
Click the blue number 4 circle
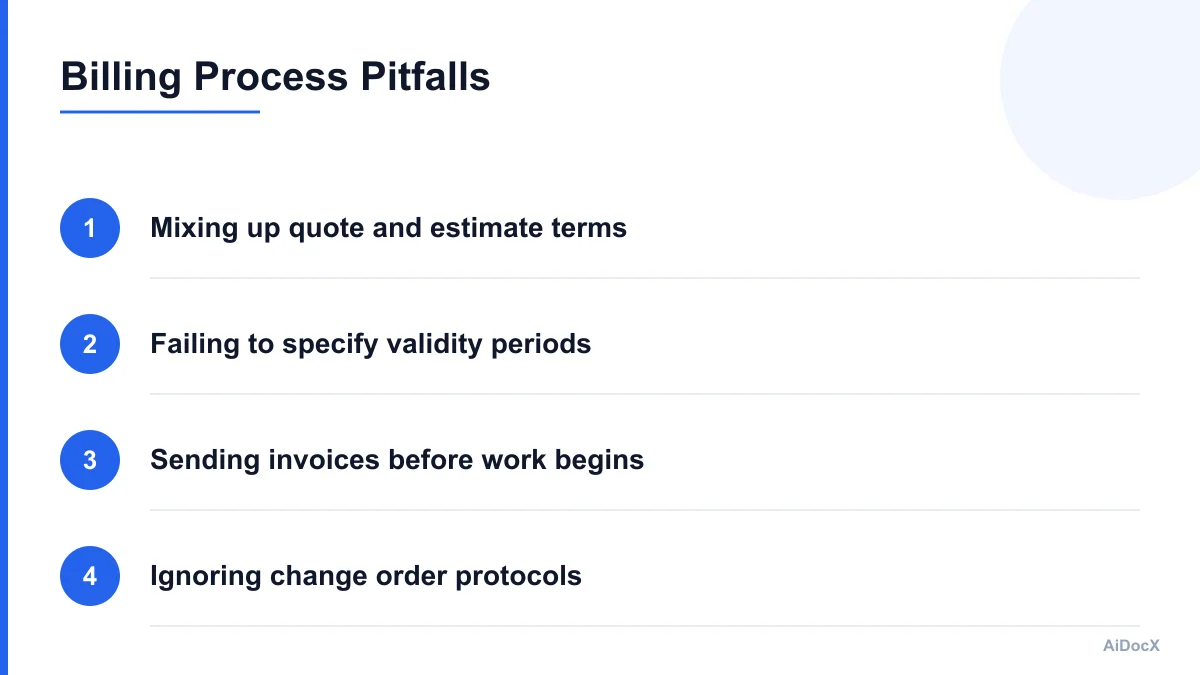pos(90,576)
